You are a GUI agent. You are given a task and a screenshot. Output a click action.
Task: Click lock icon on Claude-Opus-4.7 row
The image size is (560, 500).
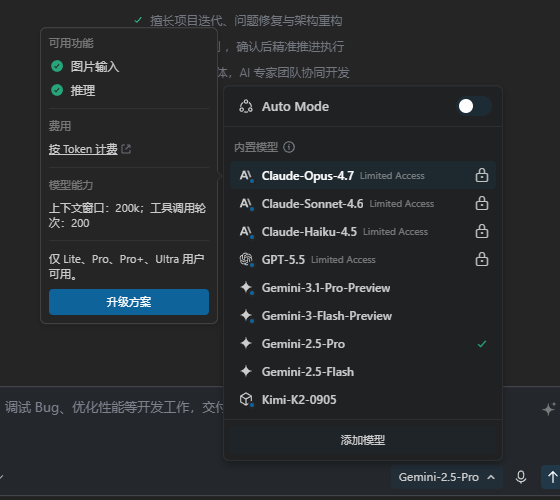tap(481, 175)
